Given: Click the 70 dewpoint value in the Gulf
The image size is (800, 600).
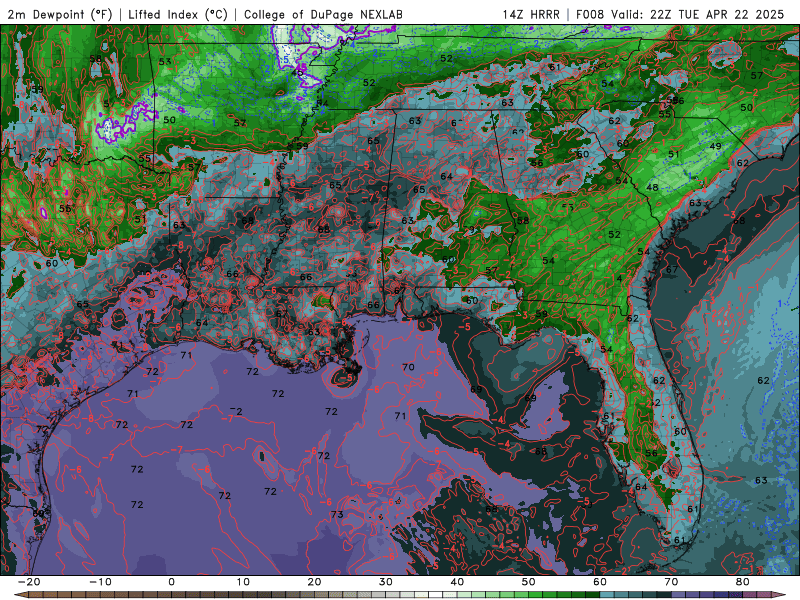Looking at the screenshot, I should pyautogui.click(x=408, y=367).
